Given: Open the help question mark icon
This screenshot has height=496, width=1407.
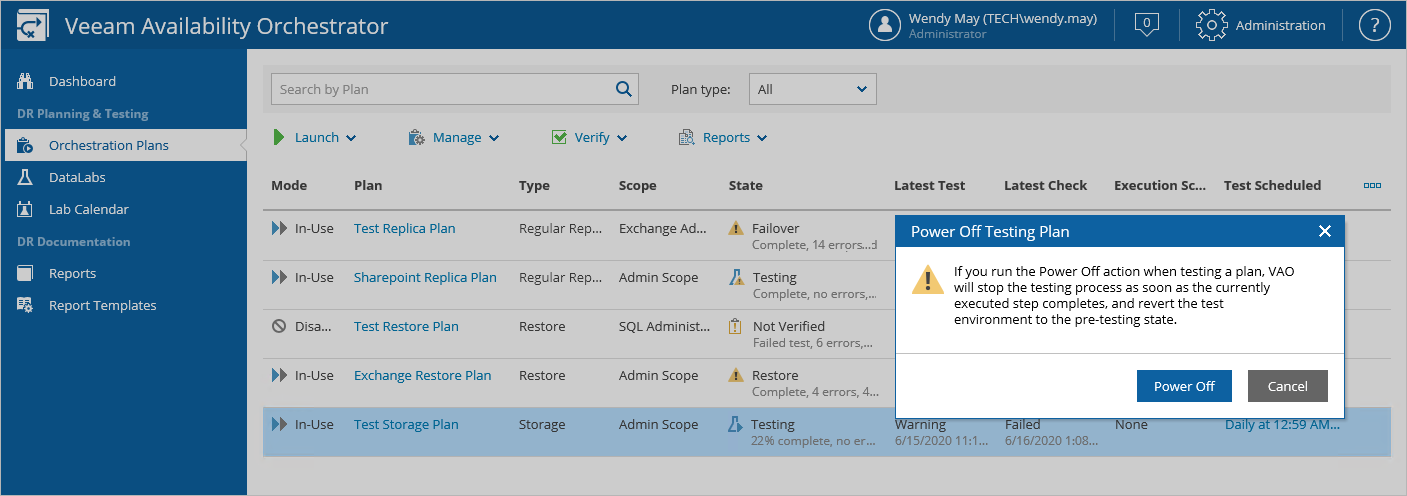Looking at the screenshot, I should coord(1375,25).
